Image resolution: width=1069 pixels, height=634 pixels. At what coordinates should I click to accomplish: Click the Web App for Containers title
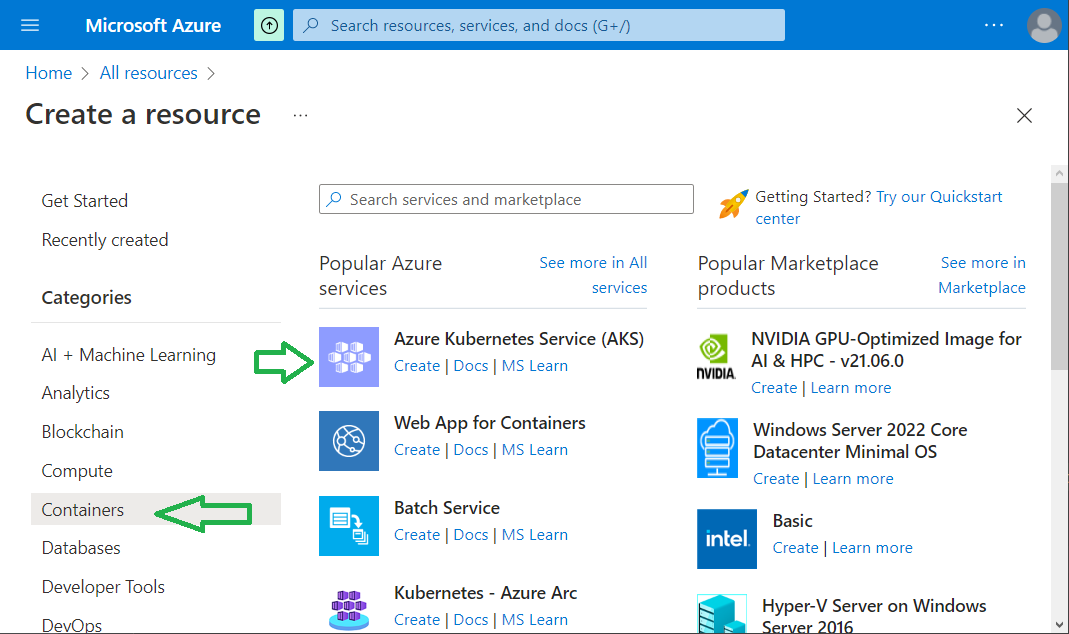point(490,423)
